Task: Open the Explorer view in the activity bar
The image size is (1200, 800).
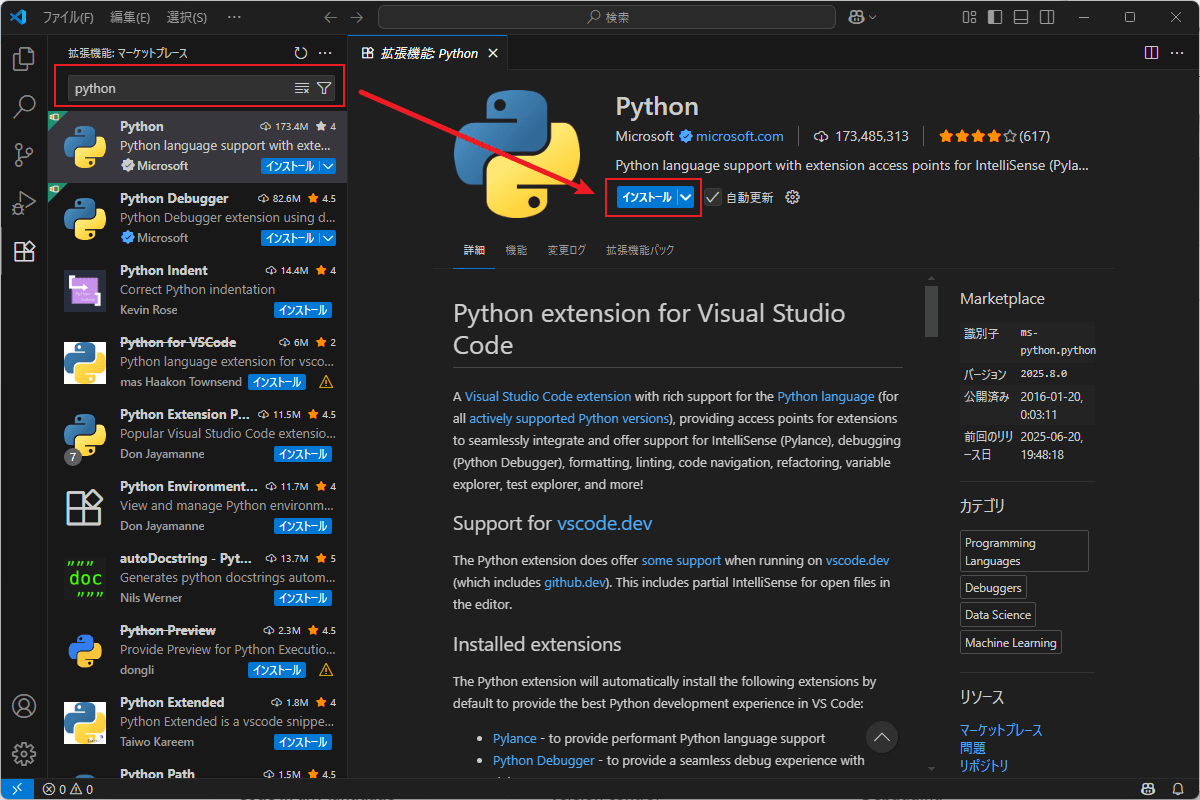Action: pyautogui.click(x=23, y=60)
